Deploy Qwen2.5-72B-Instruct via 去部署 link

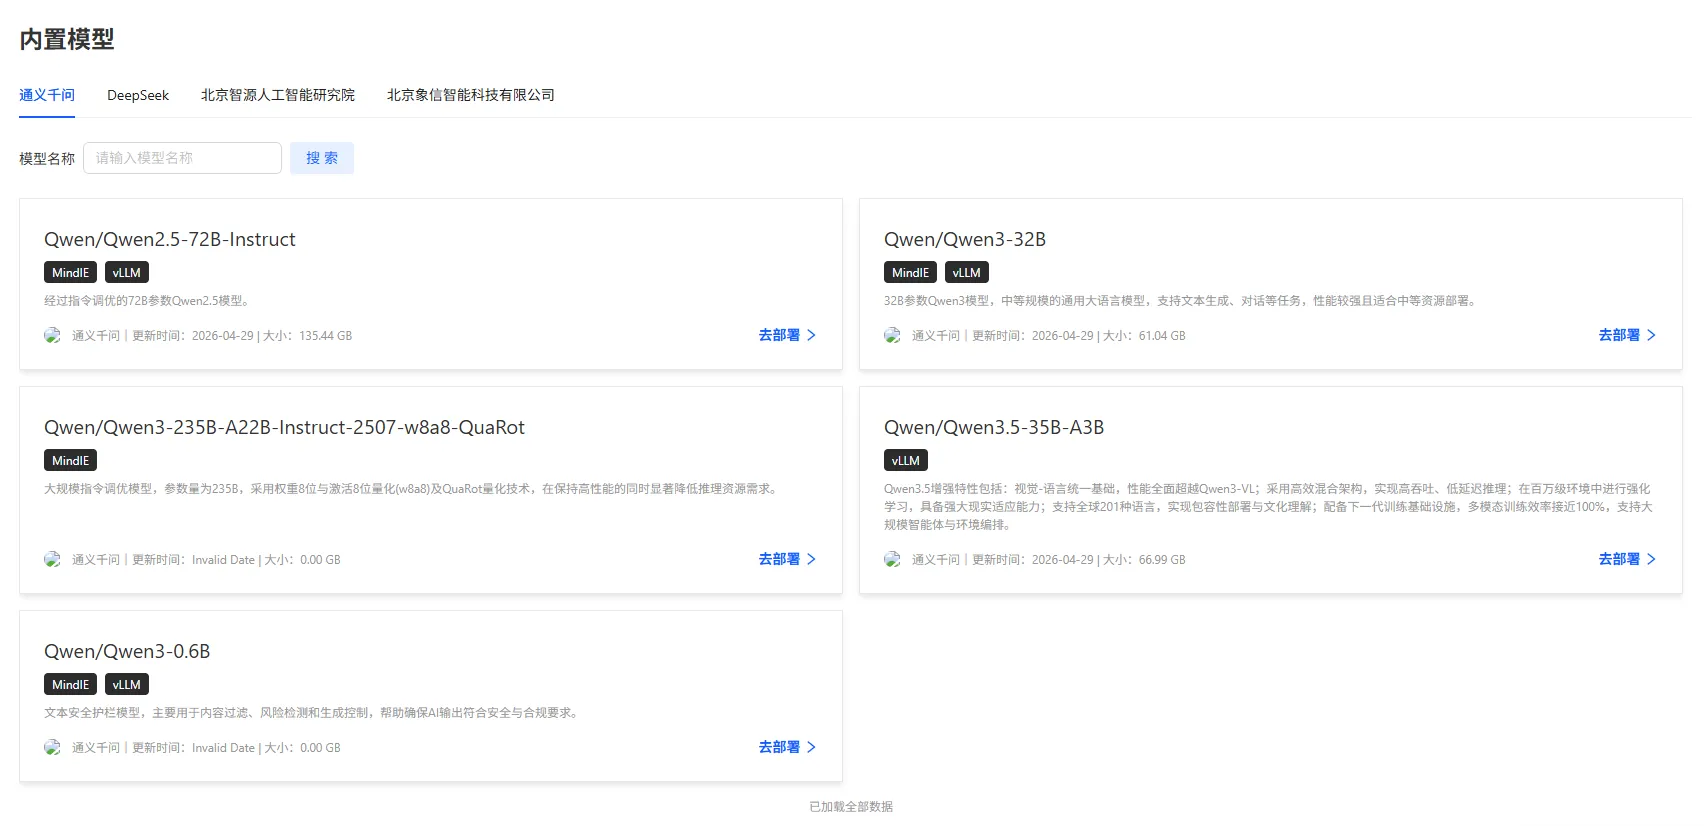[787, 335]
